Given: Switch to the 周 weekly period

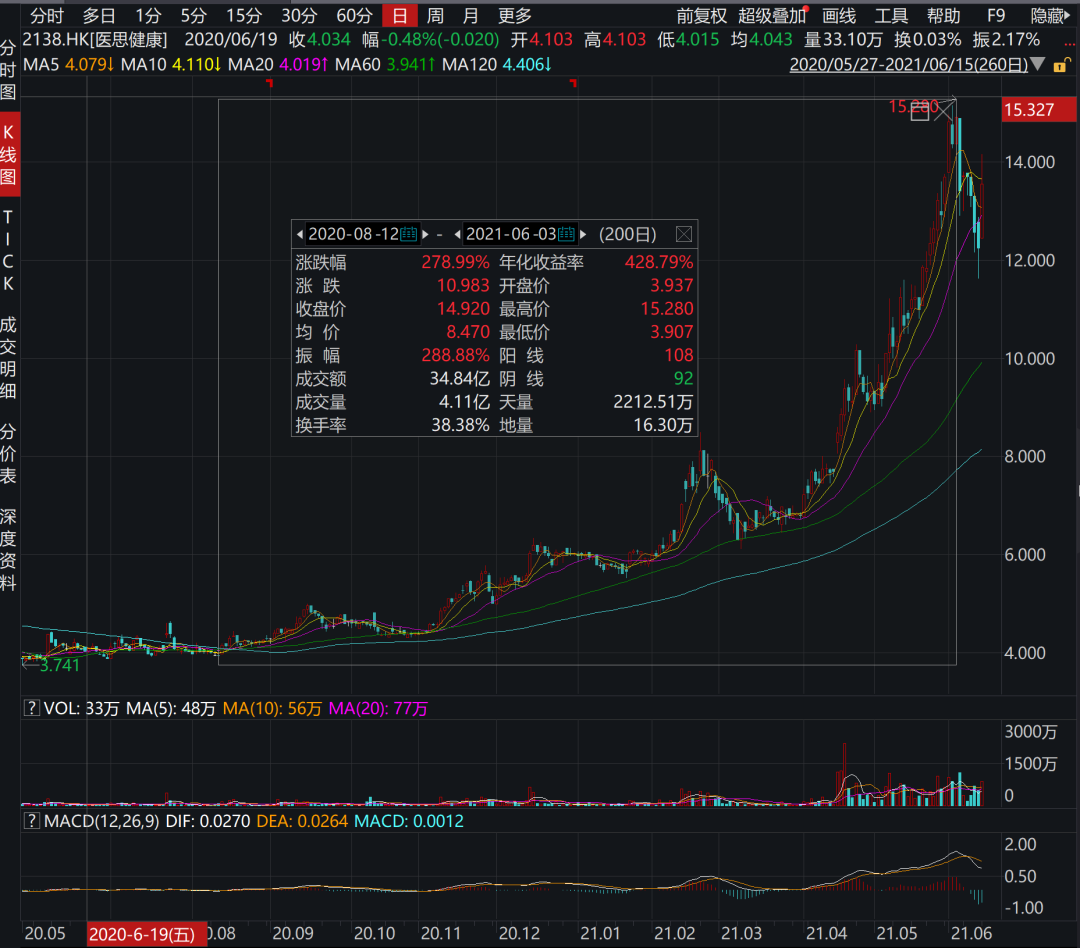Looking at the screenshot, I should pos(435,15).
